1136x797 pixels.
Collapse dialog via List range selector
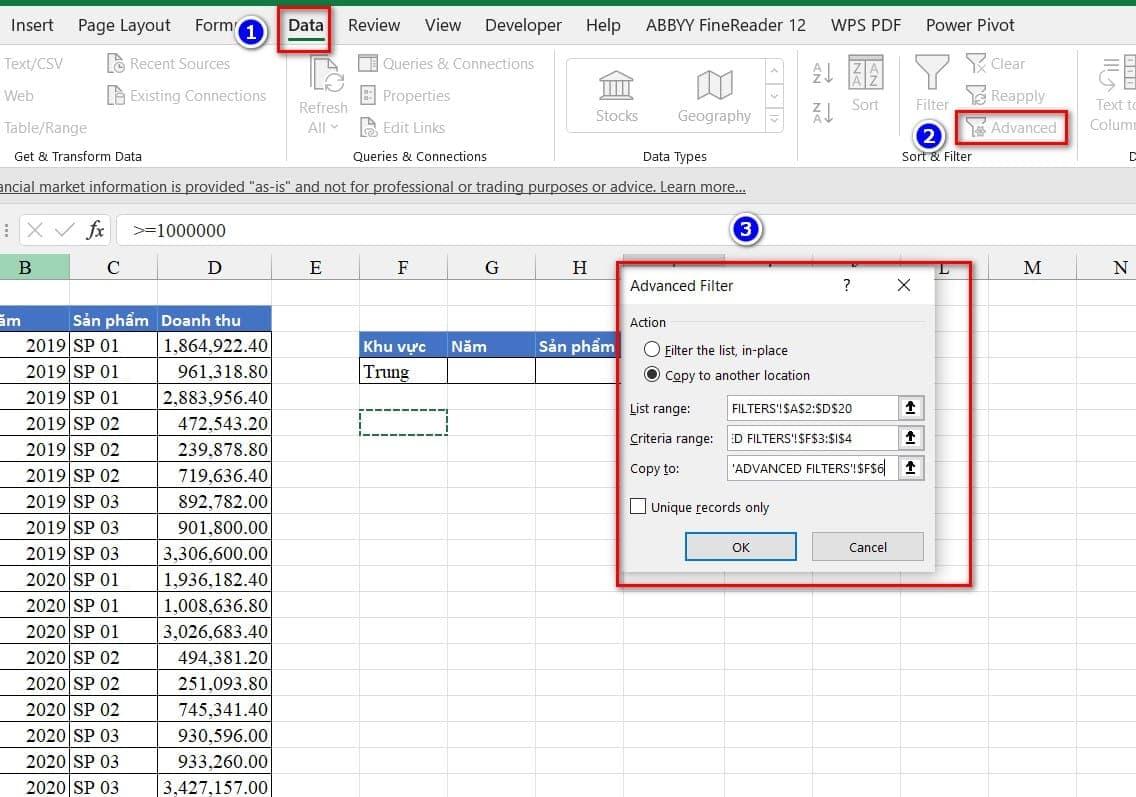pos(910,408)
